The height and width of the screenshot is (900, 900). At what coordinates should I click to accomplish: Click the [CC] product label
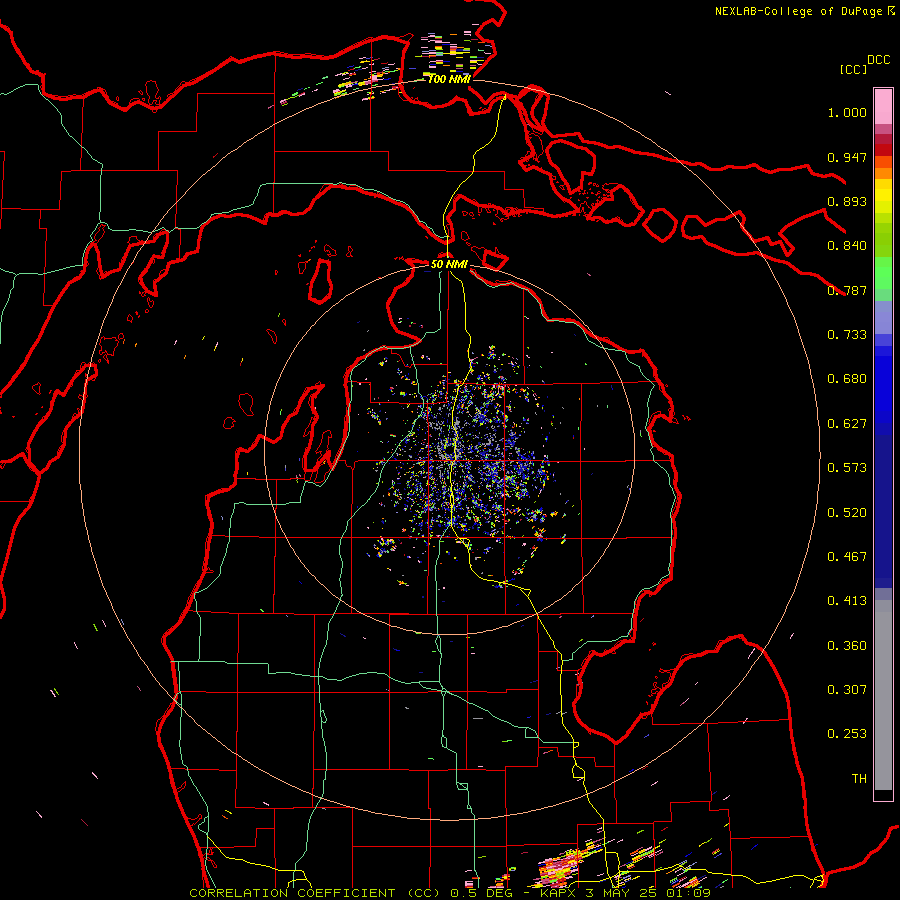click(x=853, y=69)
